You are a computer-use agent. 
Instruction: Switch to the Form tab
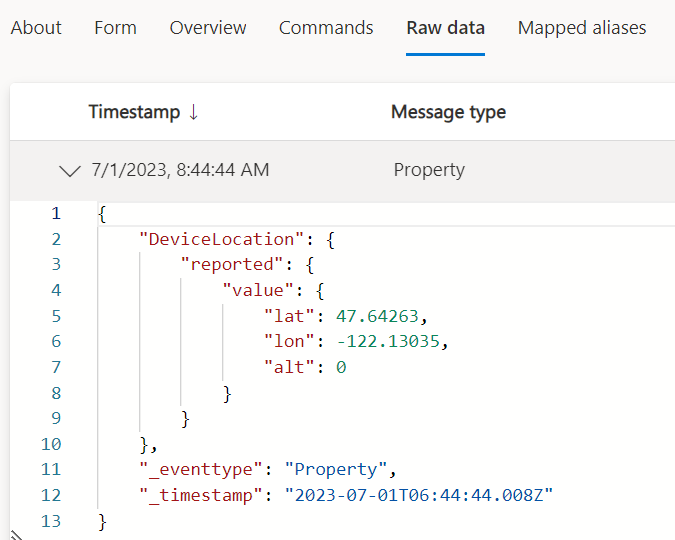click(115, 28)
